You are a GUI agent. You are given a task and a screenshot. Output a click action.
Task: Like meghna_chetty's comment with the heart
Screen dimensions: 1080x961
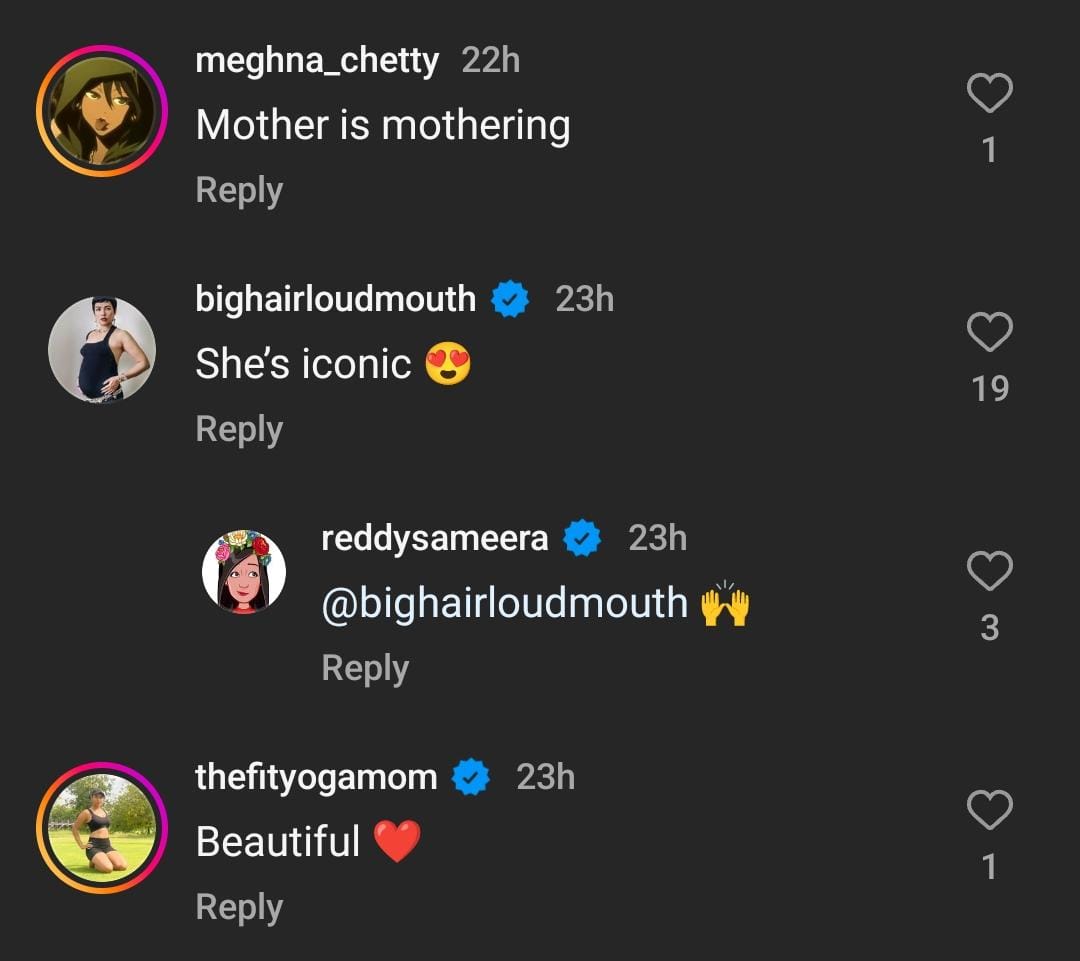tap(989, 95)
